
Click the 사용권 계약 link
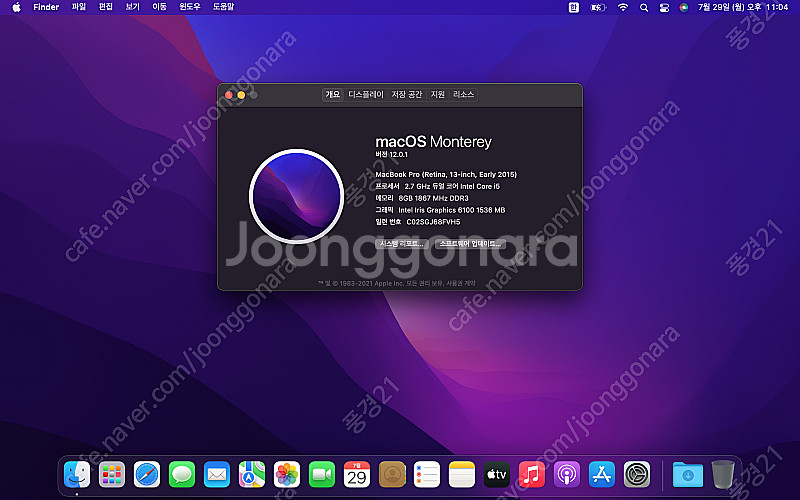click(461, 283)
